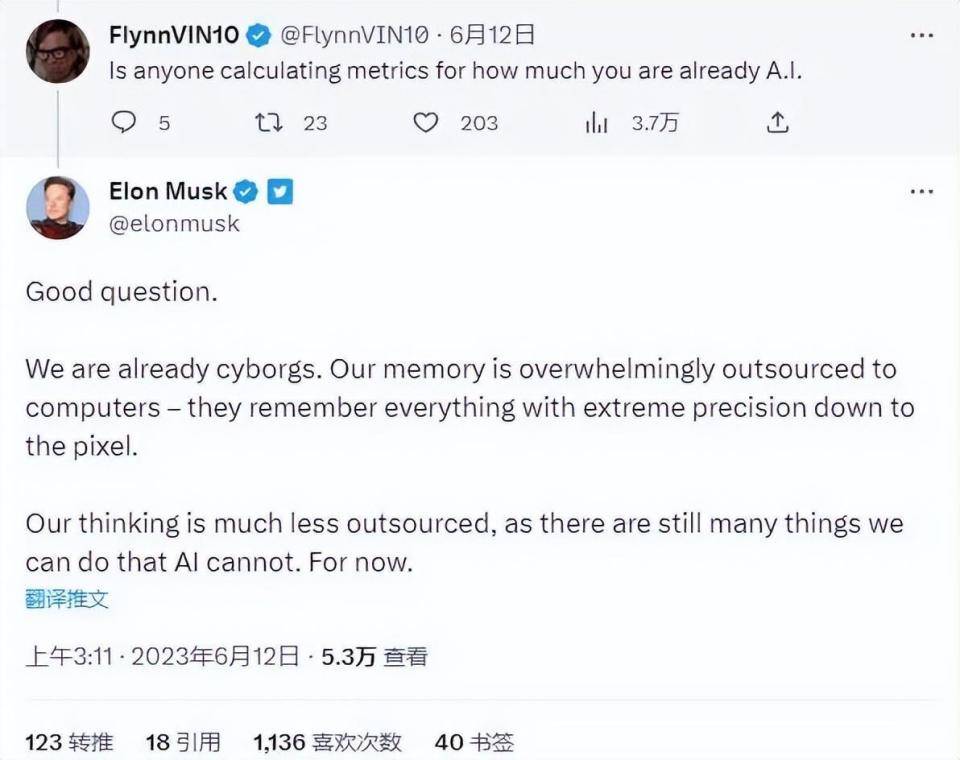Open more options on FlynnVIN10's tweet
This screenshot has height=760, width=960.
coord(921,35)
